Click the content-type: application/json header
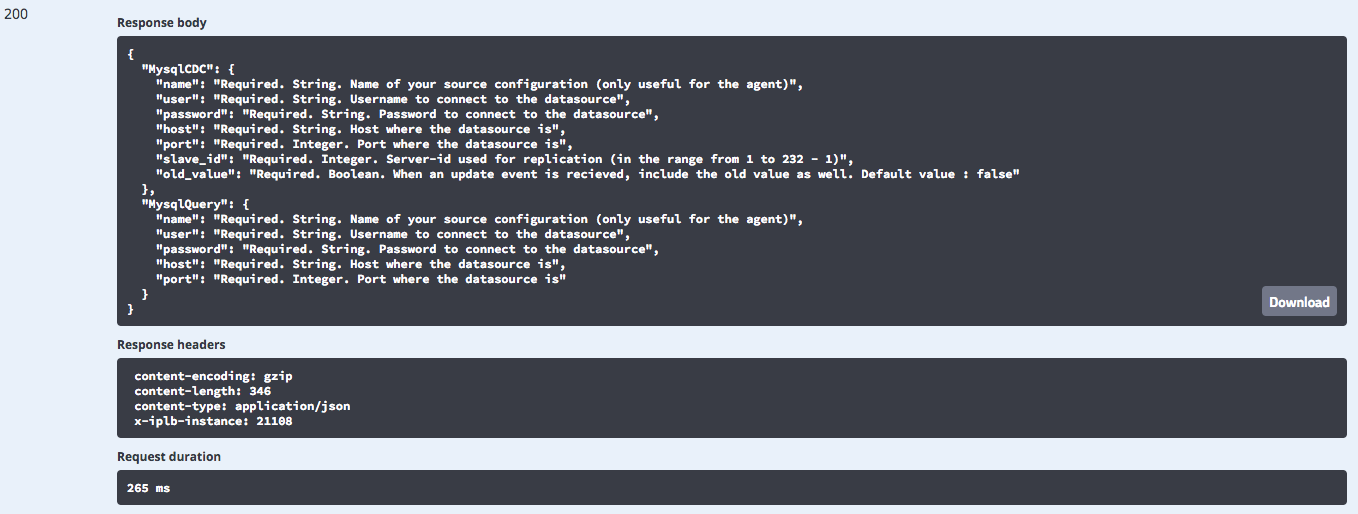The image size is (1358, 514). coord(242,406)
